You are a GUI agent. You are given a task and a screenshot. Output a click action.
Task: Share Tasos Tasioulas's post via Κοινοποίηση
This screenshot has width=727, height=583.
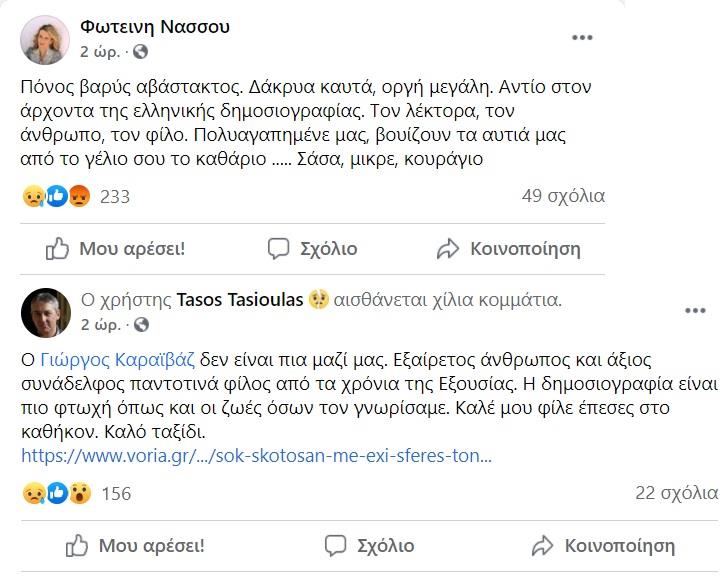tap(603, 546)
